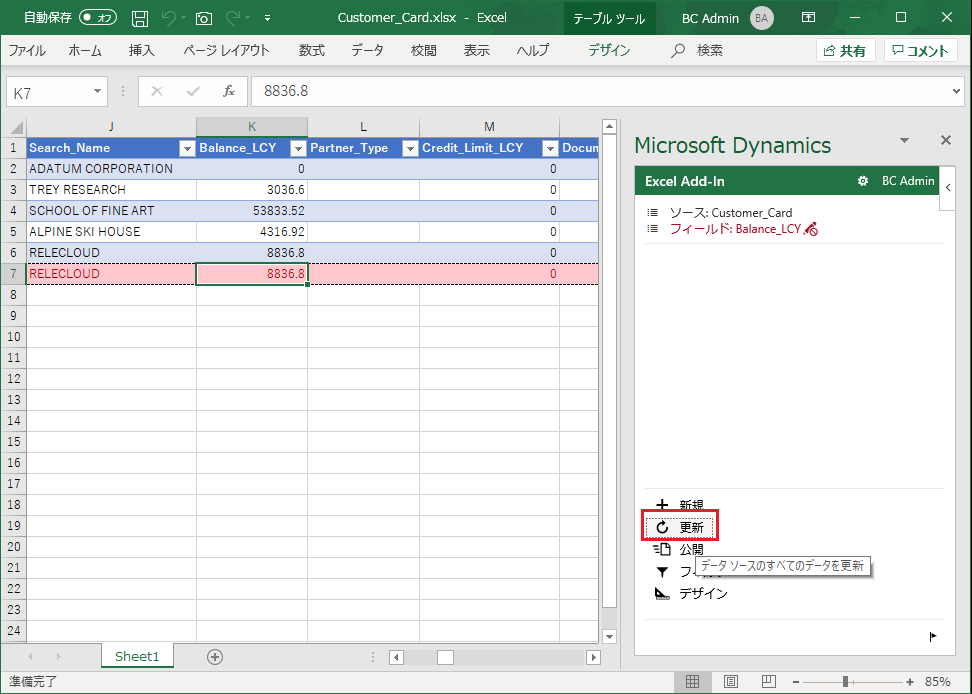Select row 10 header
The height and width of the screenshot is (694, 972).
click(14, 337)
